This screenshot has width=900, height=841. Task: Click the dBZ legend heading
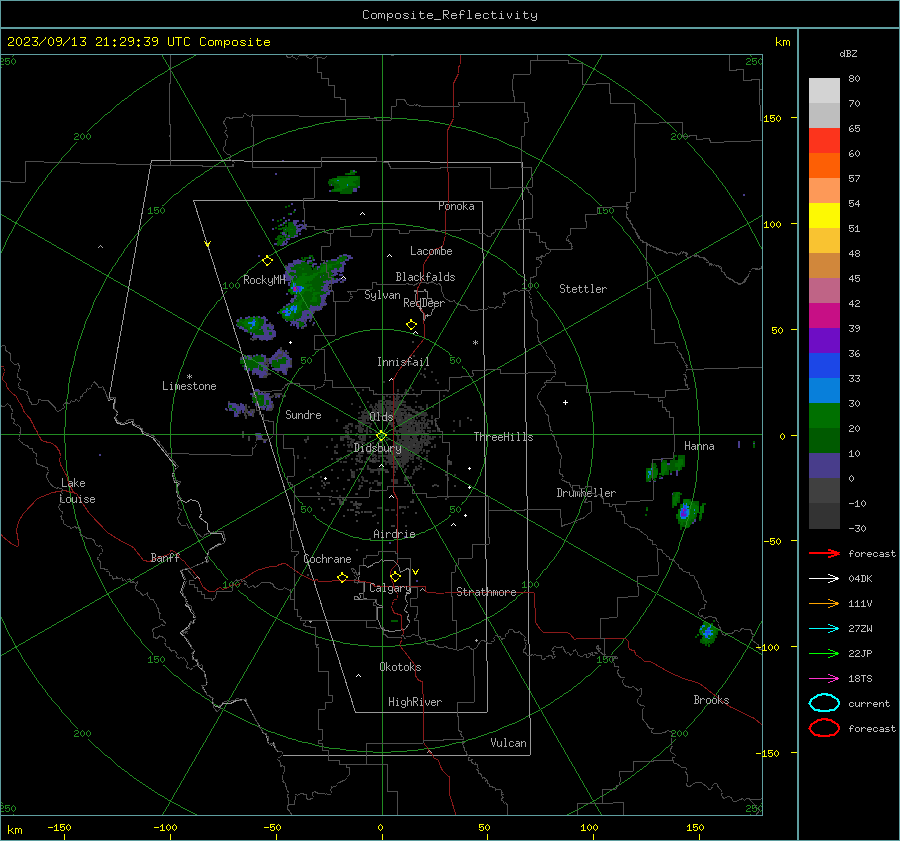click(848, 54)
